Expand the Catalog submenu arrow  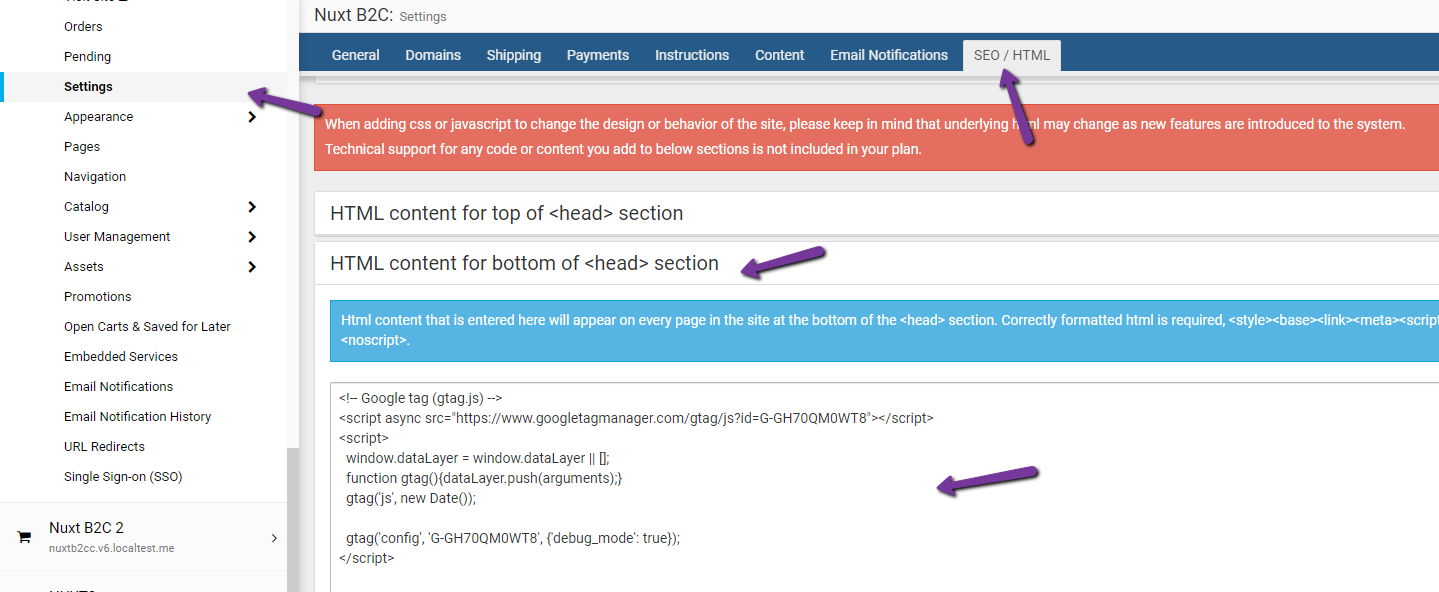[252, 207]
